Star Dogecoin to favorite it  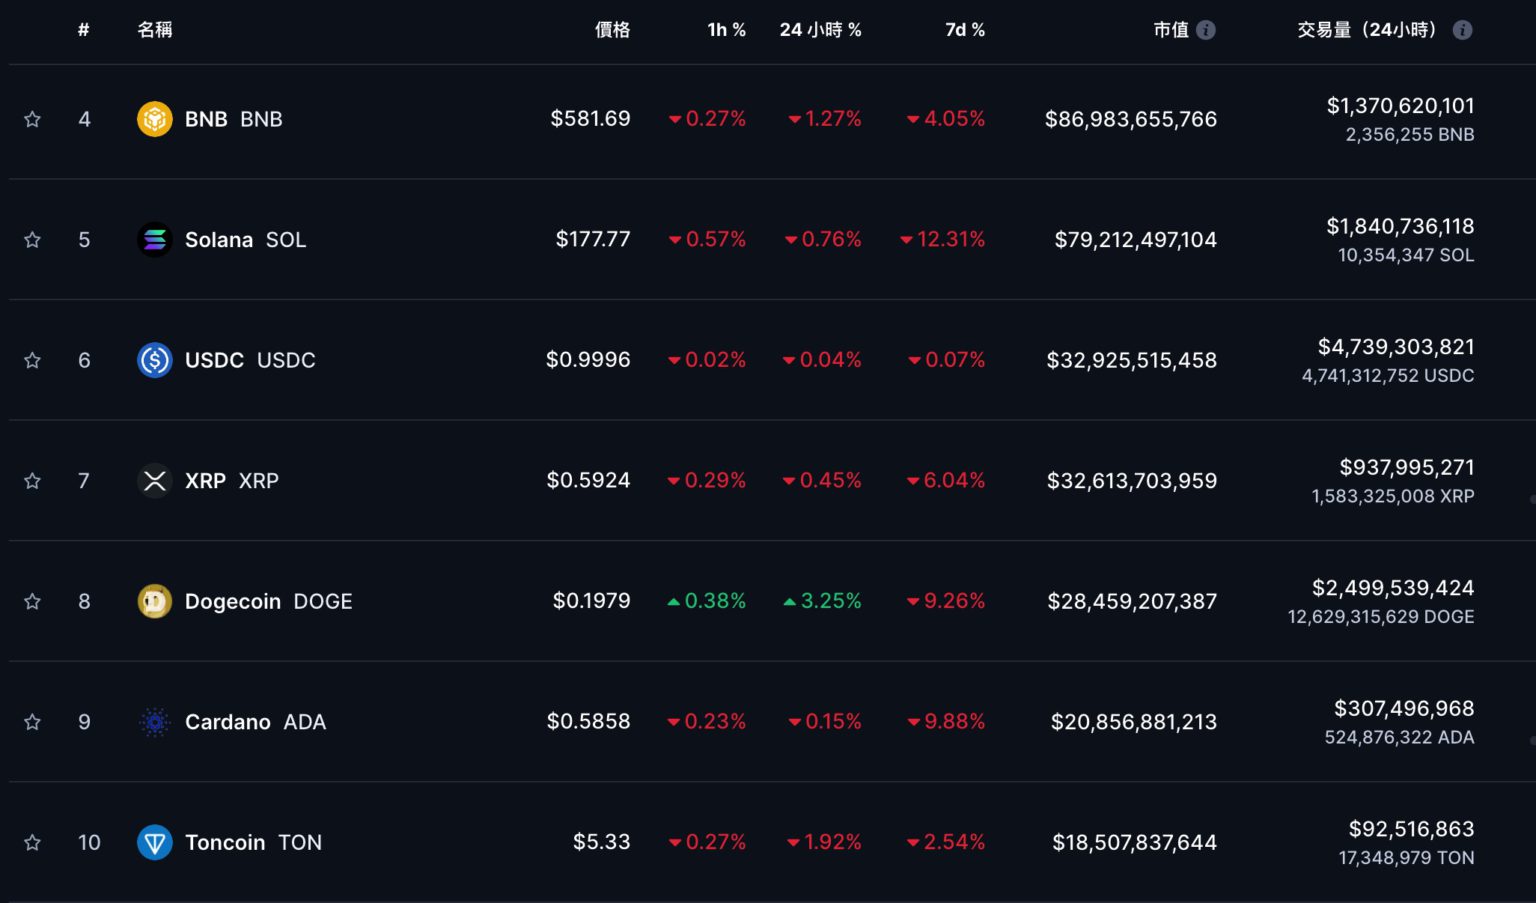point(32,601)
